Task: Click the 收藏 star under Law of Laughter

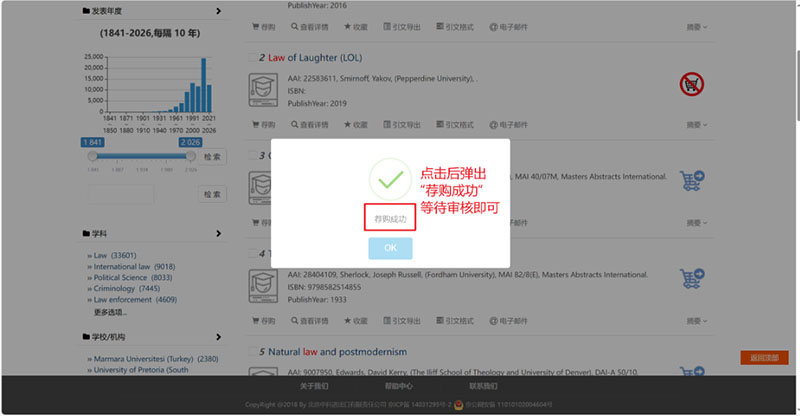Action: pos(355,125)
